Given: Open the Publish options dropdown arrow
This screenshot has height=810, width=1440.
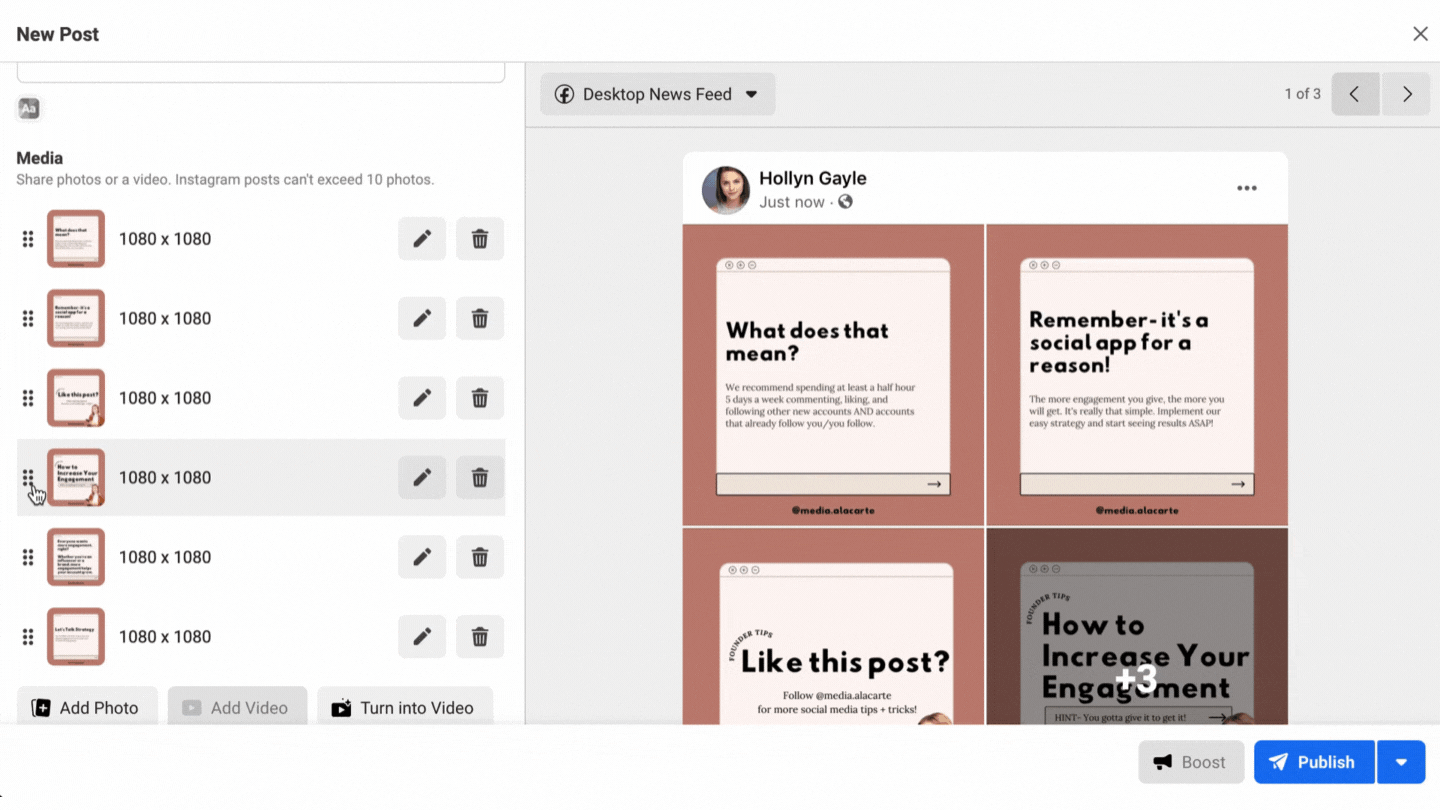Looking at the screenshot, I should [x=1401, y=762].
